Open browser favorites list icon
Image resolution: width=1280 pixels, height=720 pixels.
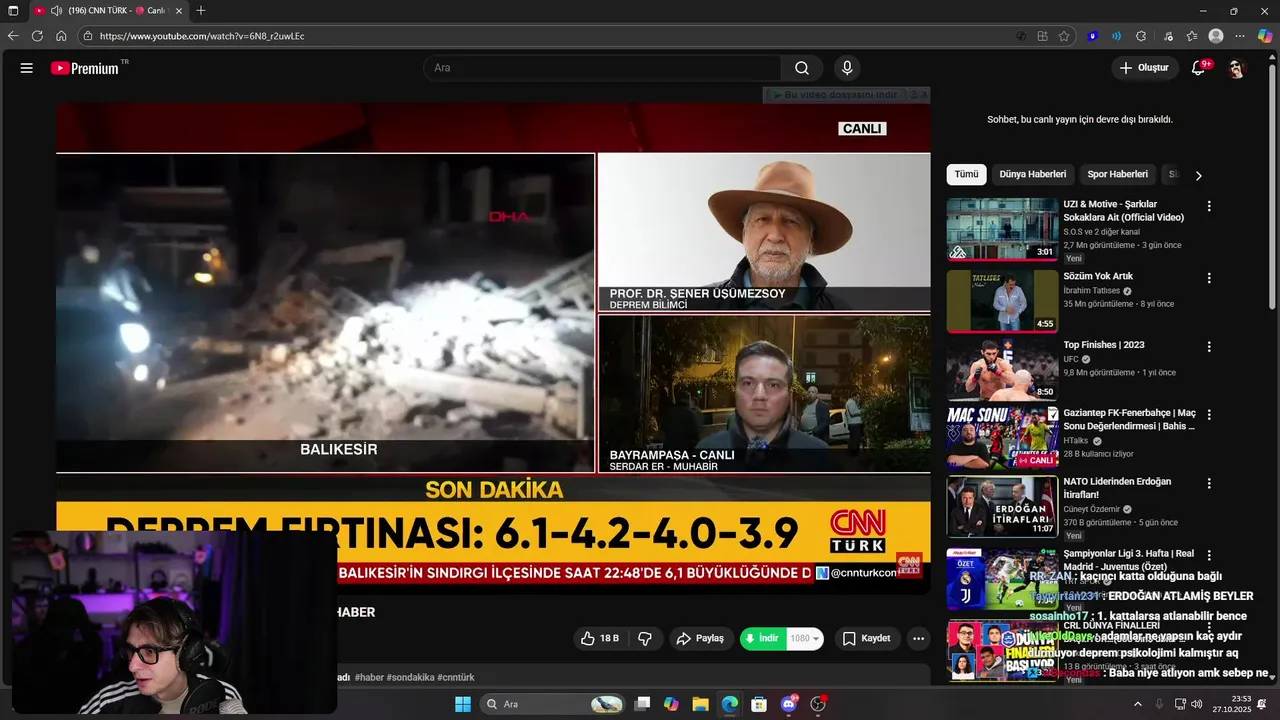(1192, 36)
